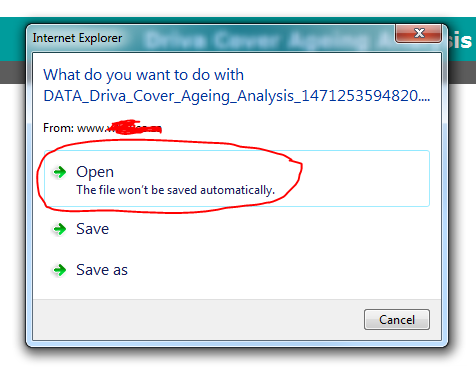Click the dark gray bar left of dialog
476x387 pixels.
[x=13, y=72]
